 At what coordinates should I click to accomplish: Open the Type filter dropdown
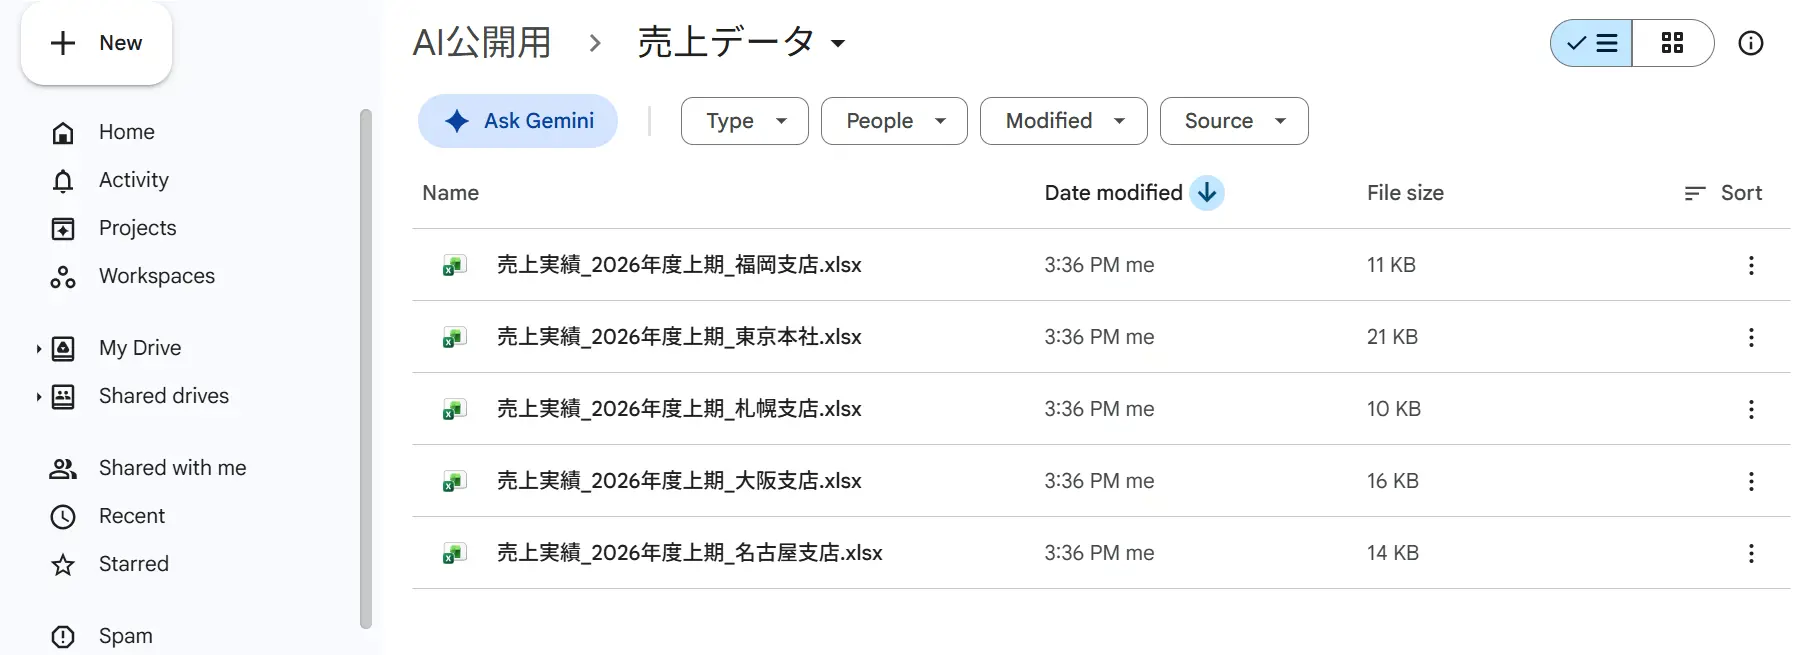click(745, 121)
